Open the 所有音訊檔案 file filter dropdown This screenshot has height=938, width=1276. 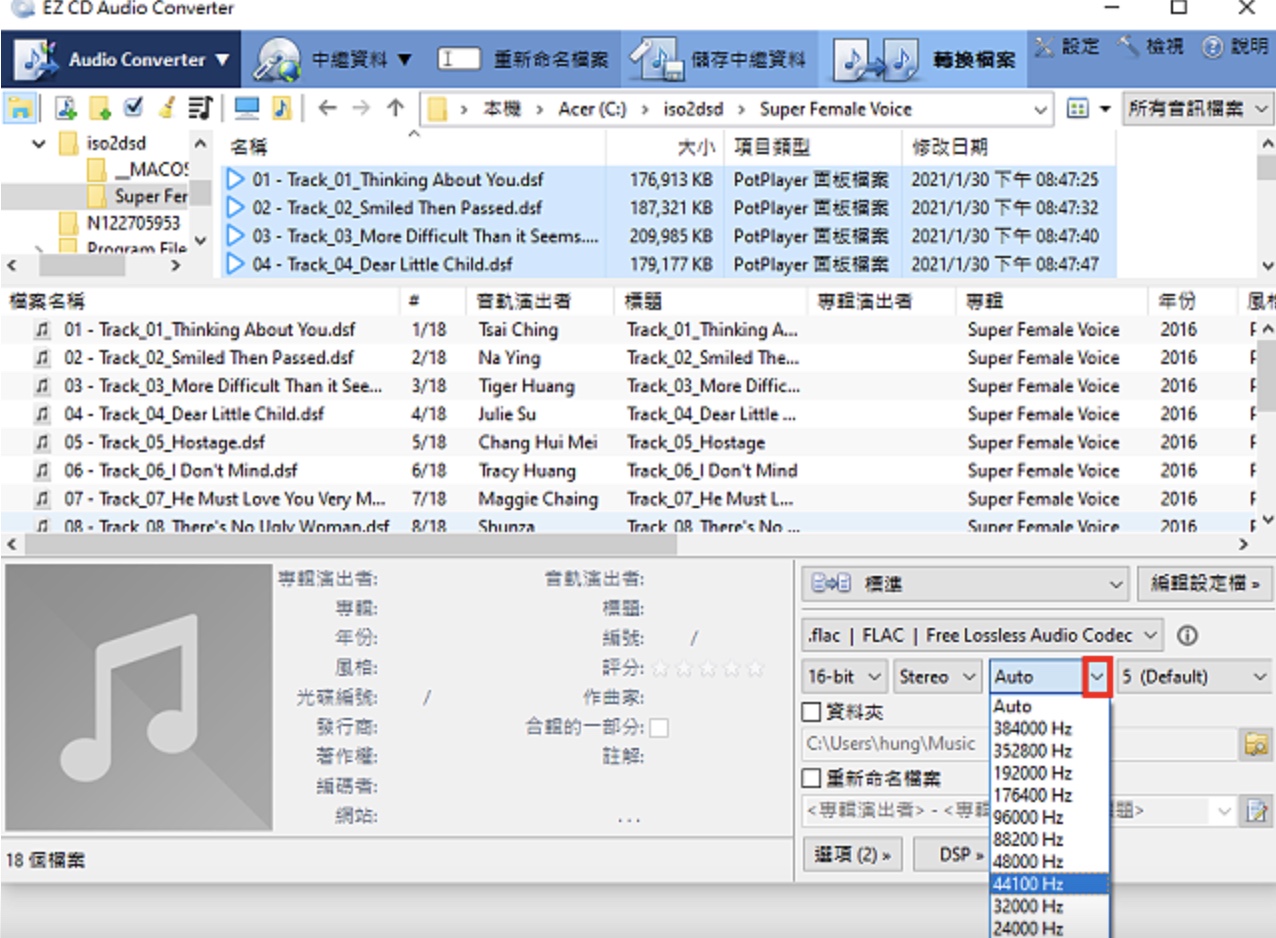1198,108
